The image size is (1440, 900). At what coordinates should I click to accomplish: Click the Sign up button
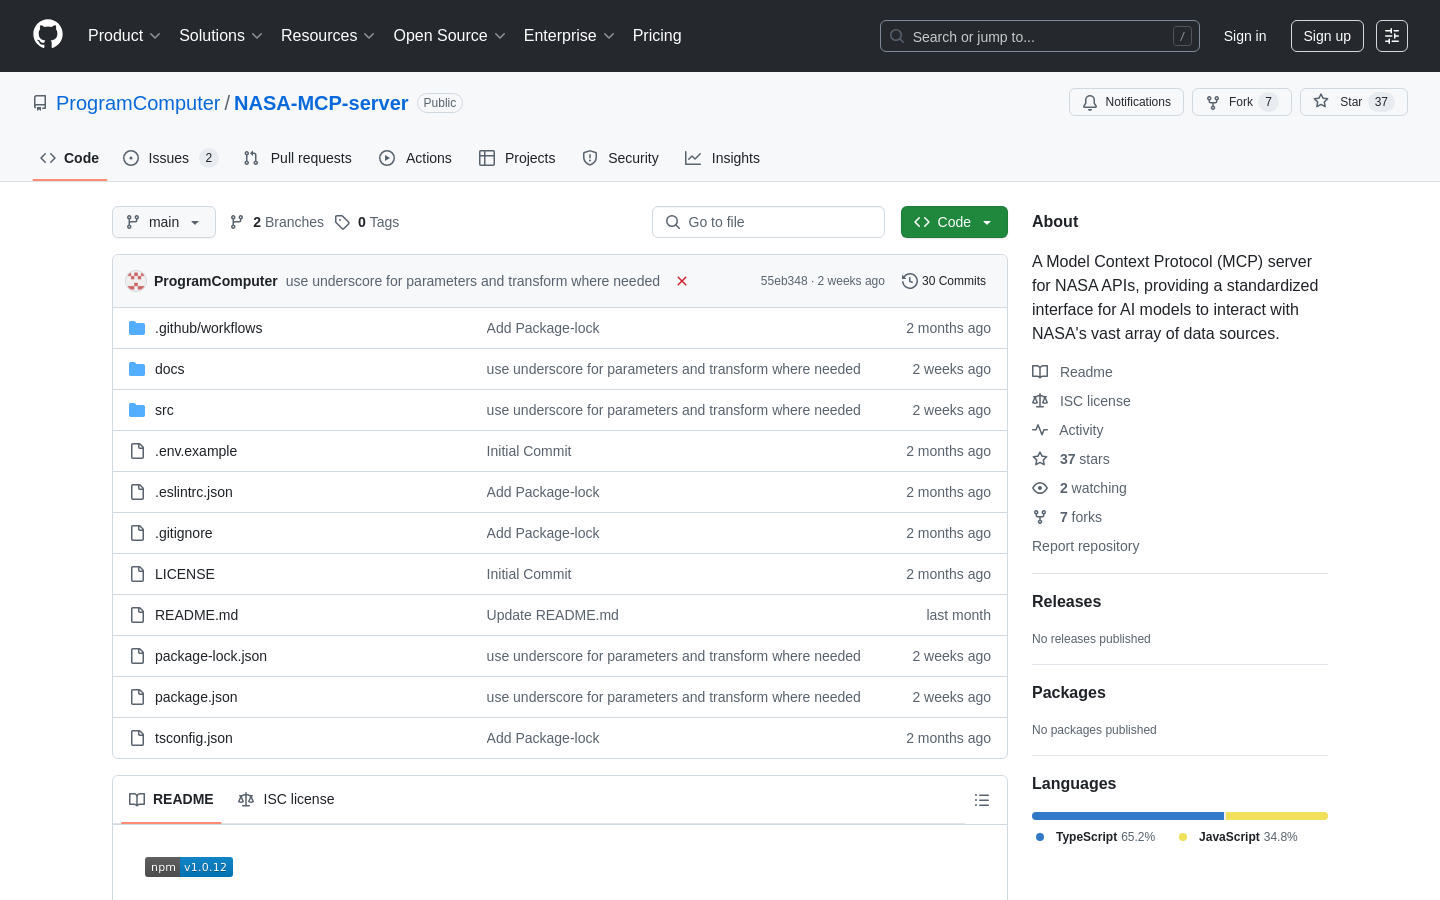pos(1327,36)
